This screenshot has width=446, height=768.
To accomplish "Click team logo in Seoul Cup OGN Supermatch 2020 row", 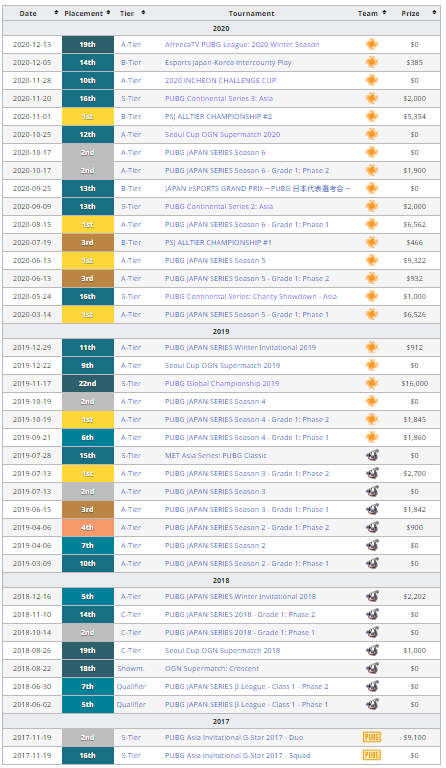I will [x=372, y=135].
